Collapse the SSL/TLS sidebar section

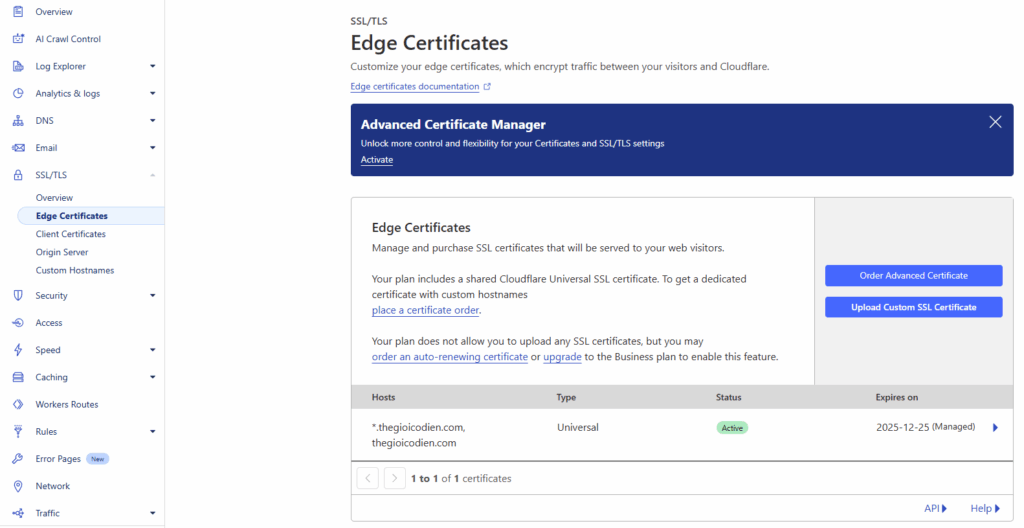[152, 175]
